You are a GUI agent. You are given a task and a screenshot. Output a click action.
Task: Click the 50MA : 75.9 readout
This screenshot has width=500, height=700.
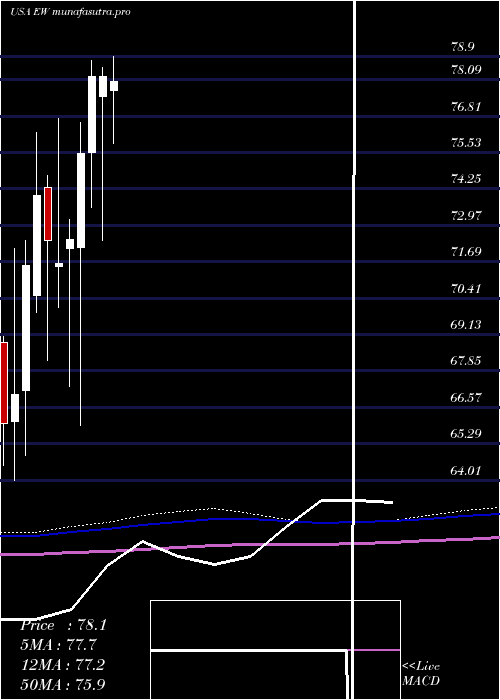(63, 684)
